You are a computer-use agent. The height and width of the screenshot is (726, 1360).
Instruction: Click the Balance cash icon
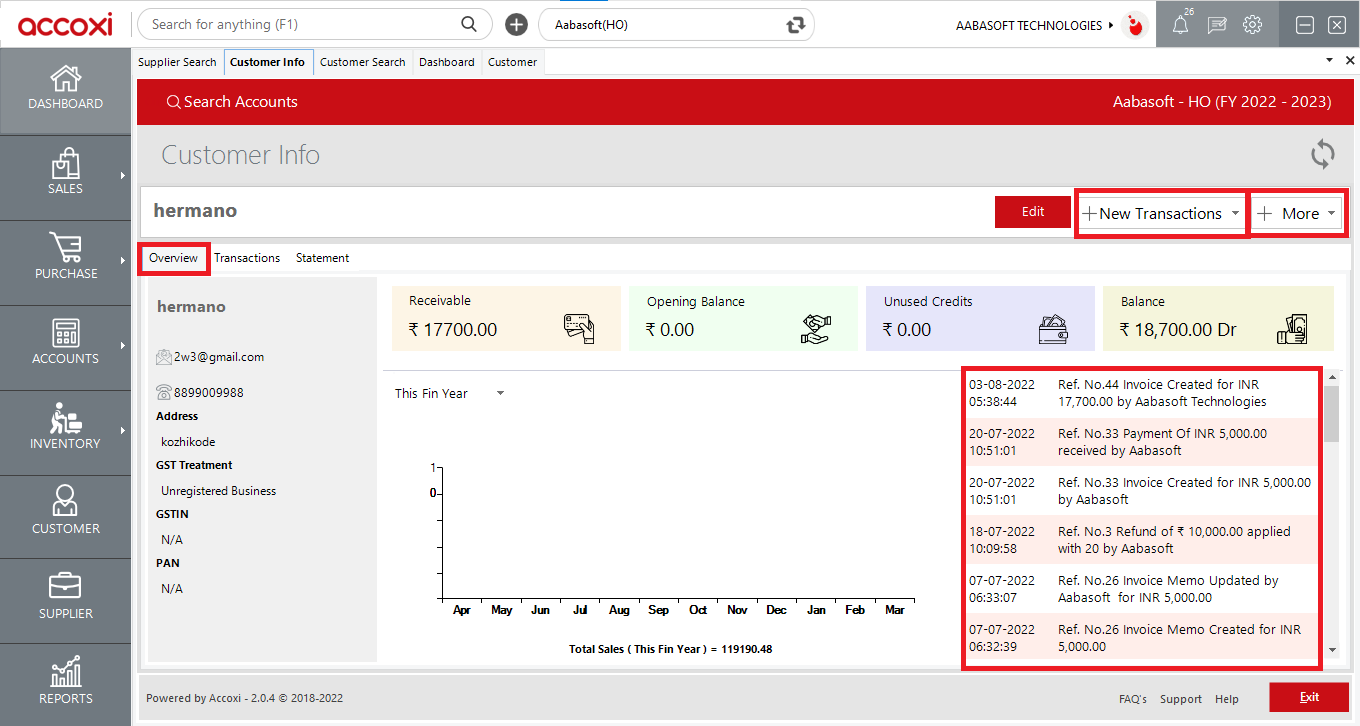[x=1291, y=329]
